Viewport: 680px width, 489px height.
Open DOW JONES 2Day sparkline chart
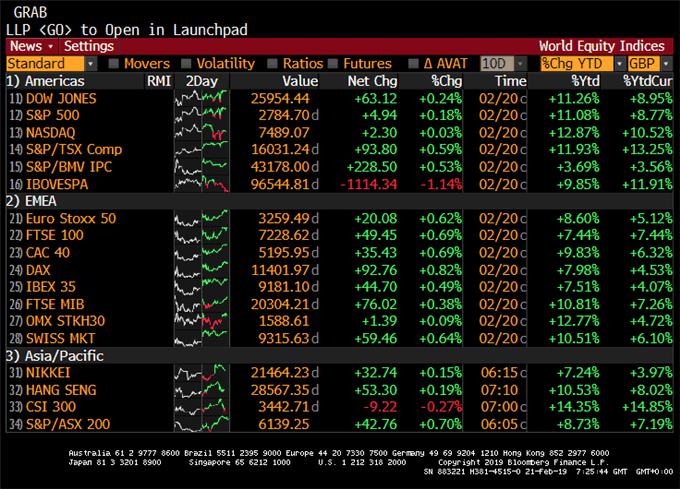pos(202,98)
